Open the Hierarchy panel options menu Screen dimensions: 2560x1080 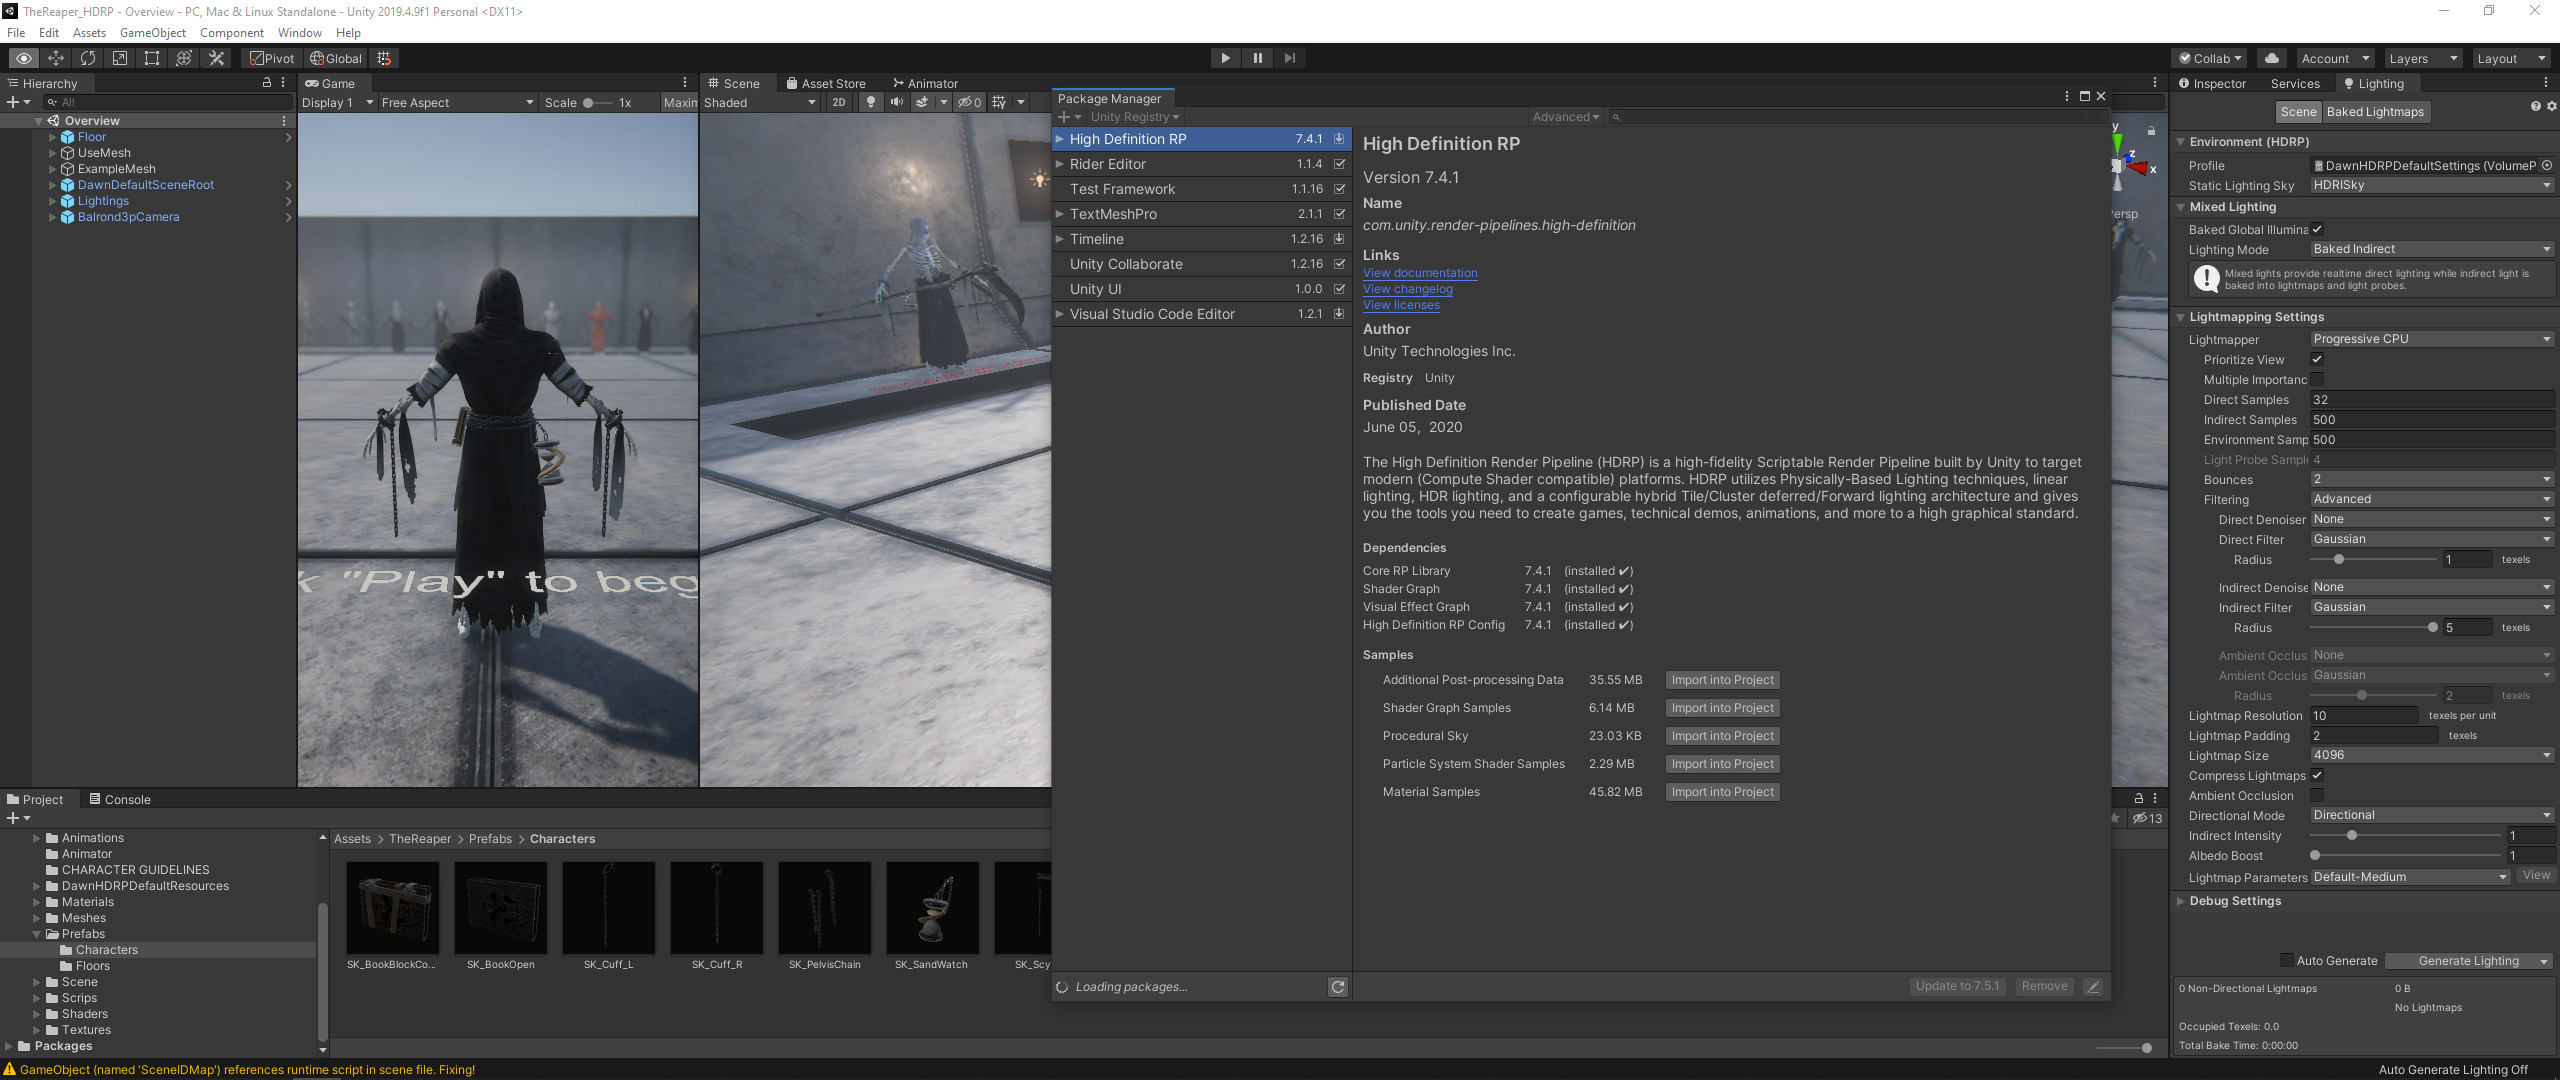point(283,83)
